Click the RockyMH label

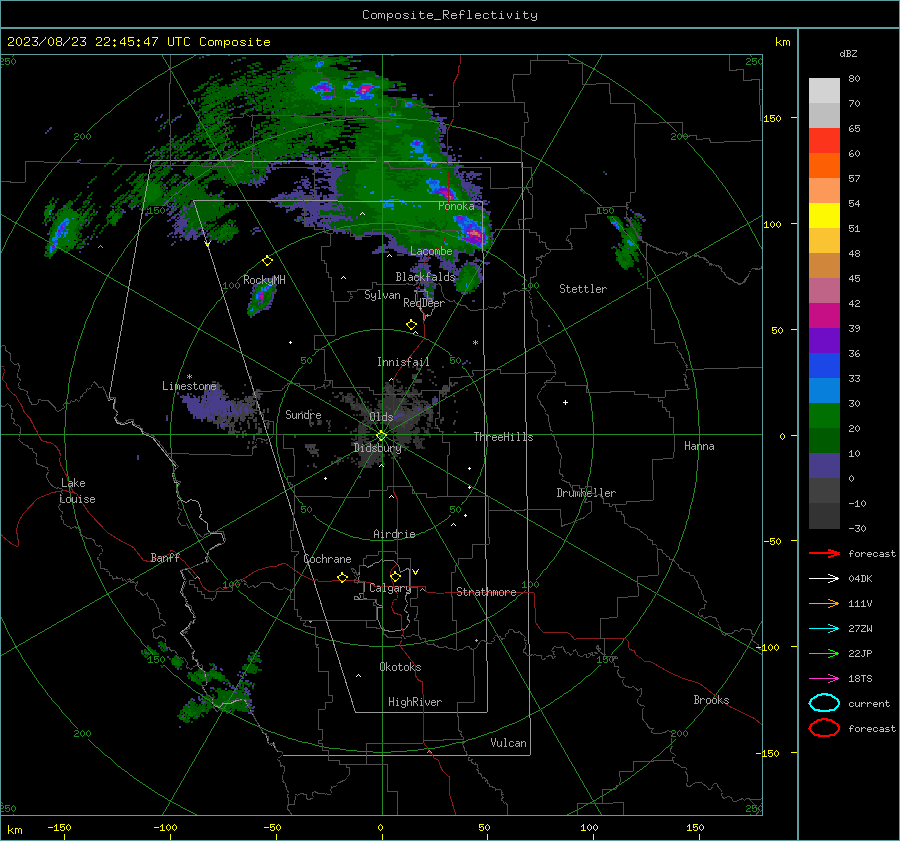coord(264,280)
